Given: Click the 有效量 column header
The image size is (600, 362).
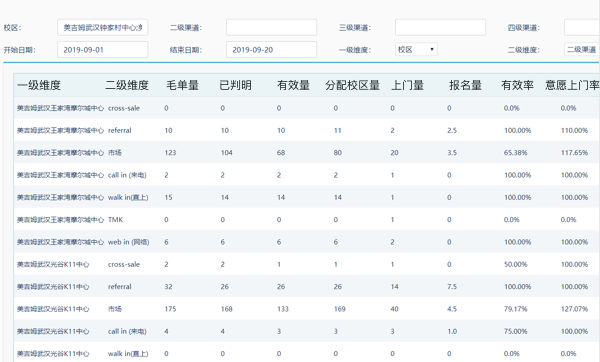Looking at the screenshot, I should 293,85.
